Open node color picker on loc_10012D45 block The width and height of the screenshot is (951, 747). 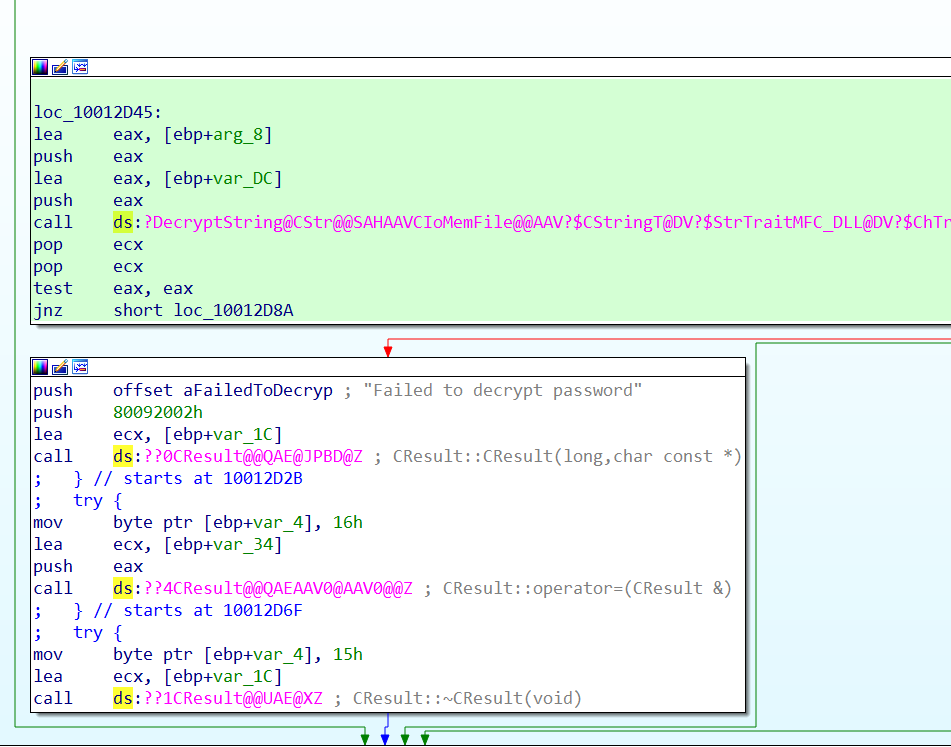click(x=40, y=67)
